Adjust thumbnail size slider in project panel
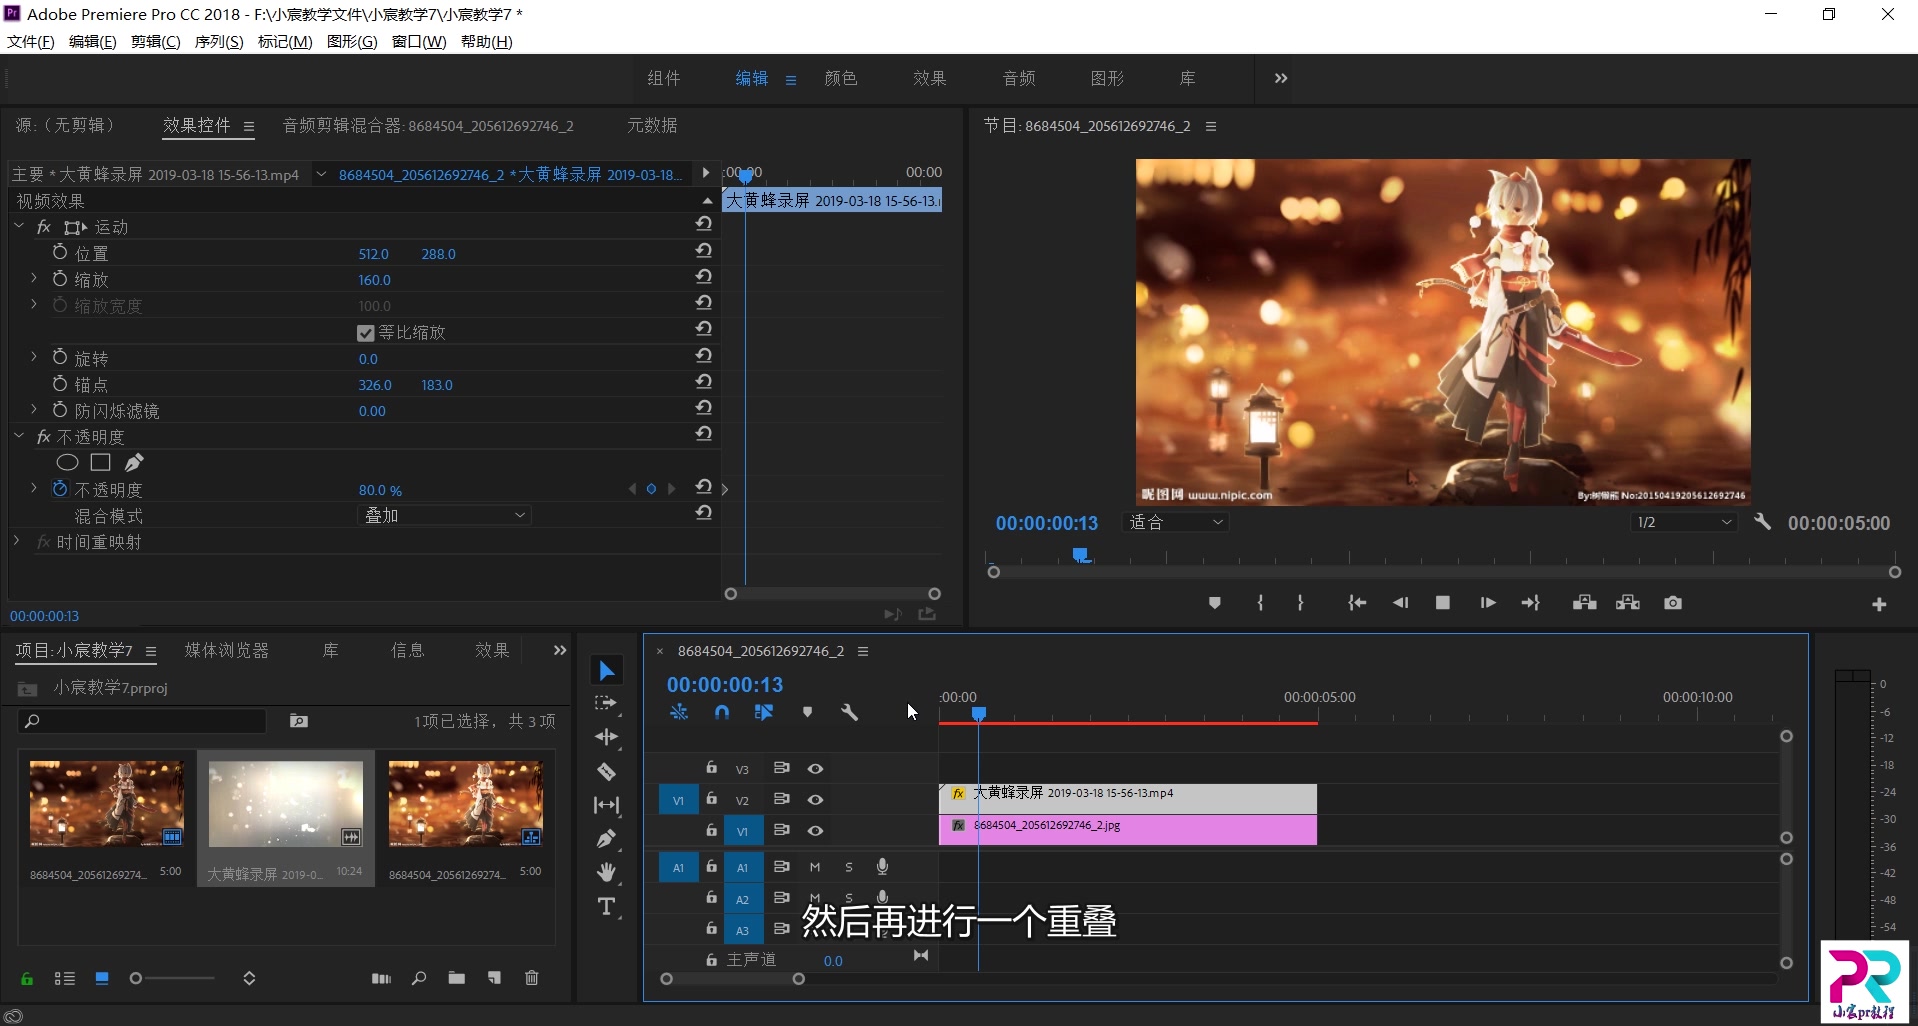 click(x=136, y=978)
